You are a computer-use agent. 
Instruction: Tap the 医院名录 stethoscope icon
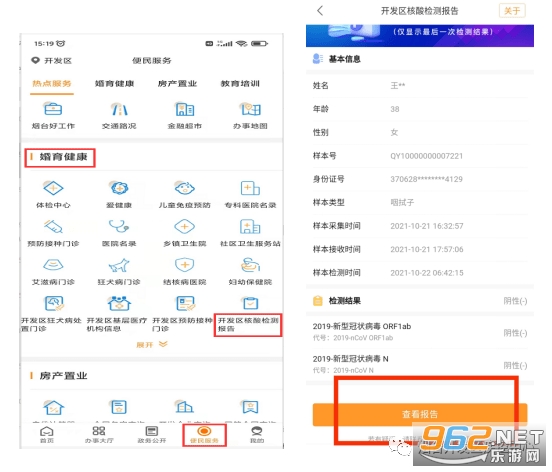(x=119, y=226)
